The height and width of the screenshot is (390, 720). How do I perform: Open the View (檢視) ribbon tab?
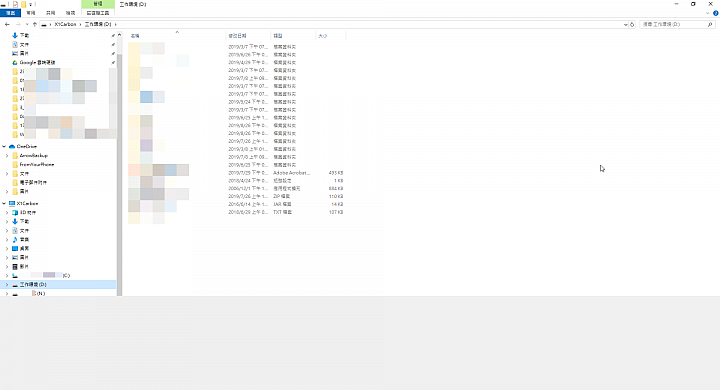(70, 13)
